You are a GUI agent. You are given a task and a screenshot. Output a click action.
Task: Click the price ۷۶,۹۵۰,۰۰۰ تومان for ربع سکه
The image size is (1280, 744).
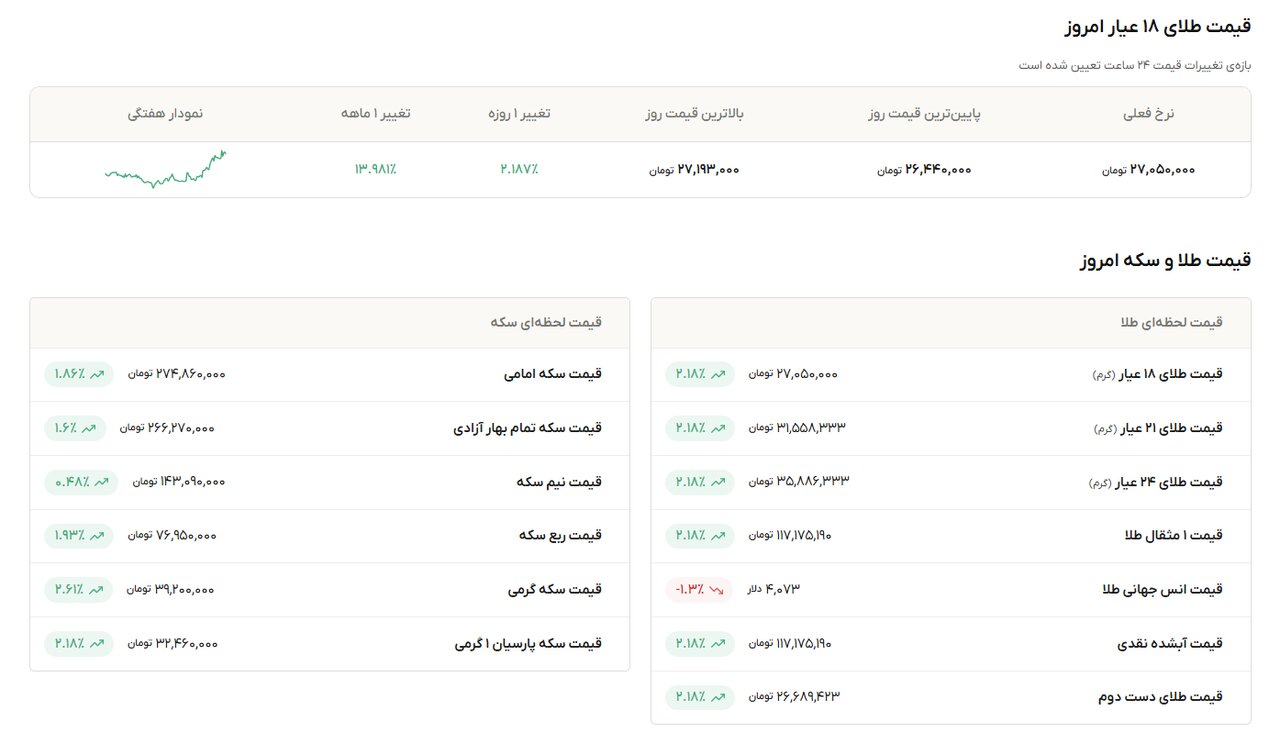click(172, 536)
